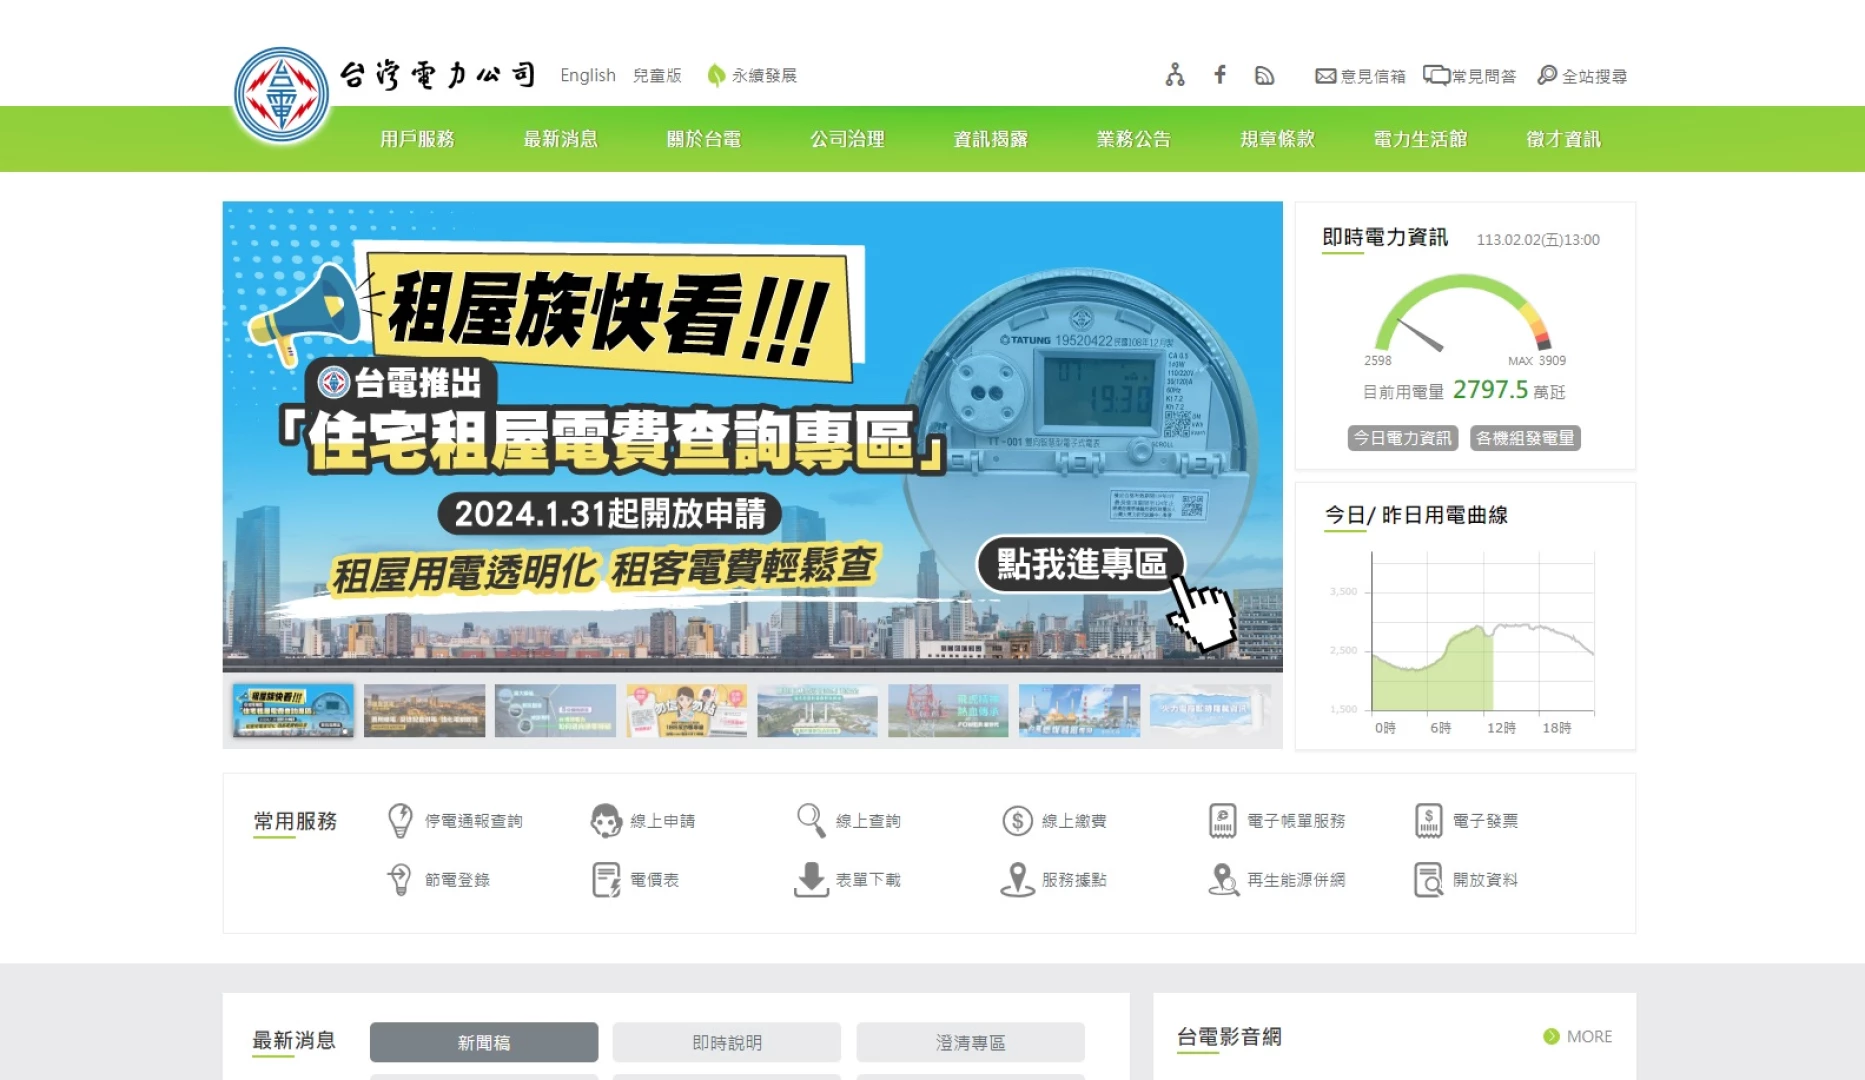Screen dimensions: 1865x1080
Task: Open the RSS feed icon
Action: (x=1264, y=76)
